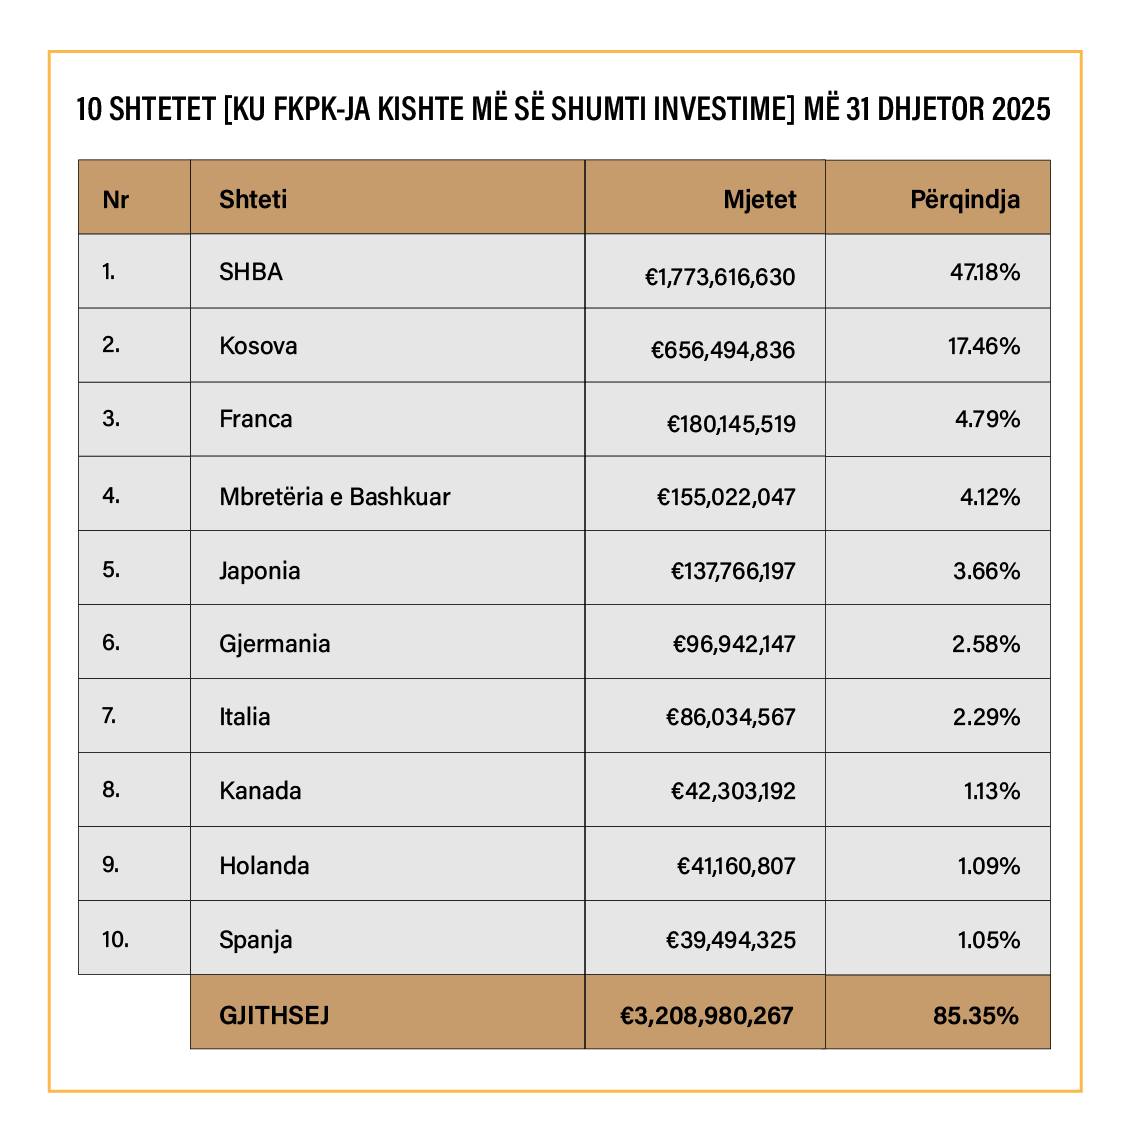This screenshot has height=1143, width=1136.
Task: Click the Nr column header
Action: point(116,199)
